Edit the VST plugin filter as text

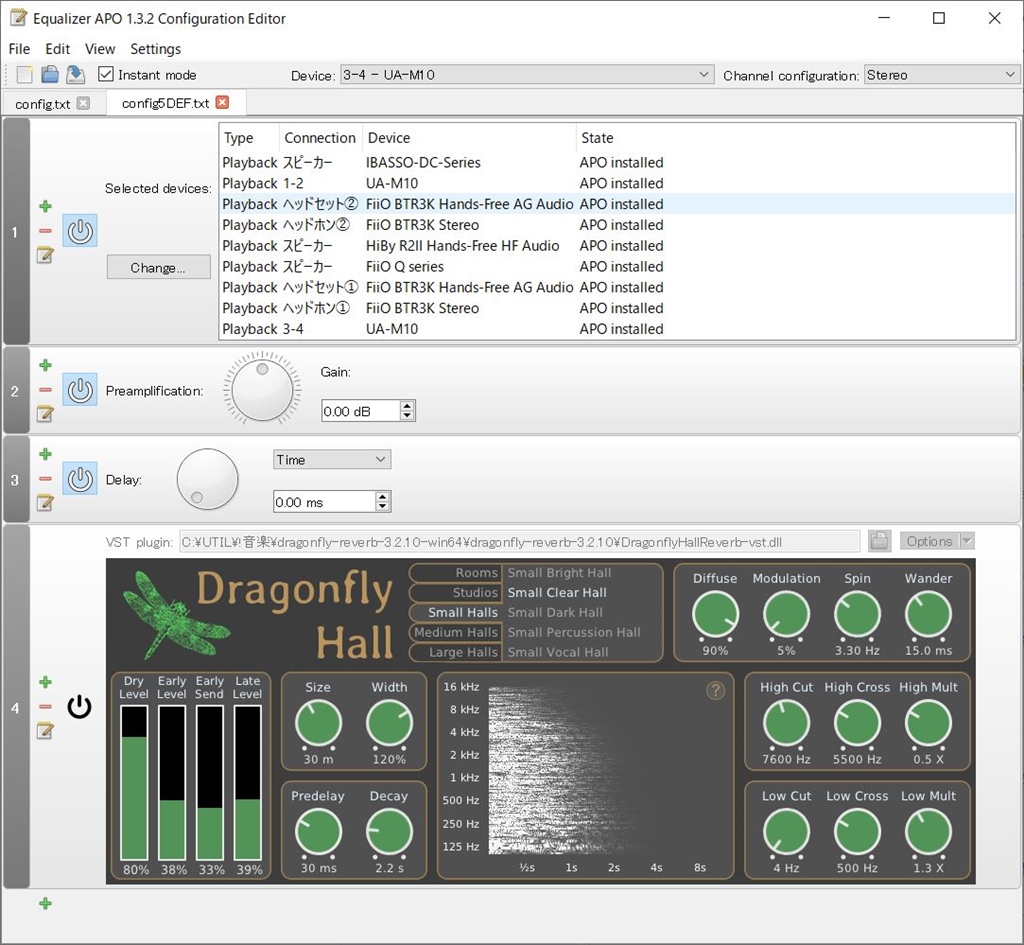pos(45,731)
